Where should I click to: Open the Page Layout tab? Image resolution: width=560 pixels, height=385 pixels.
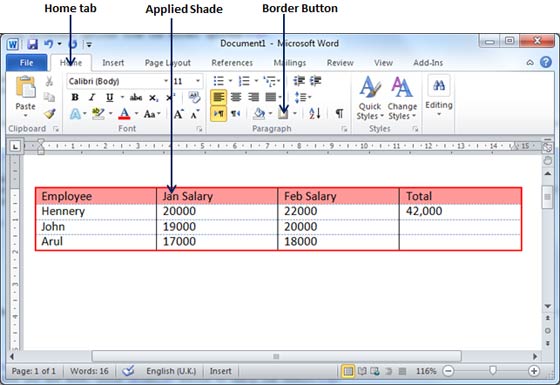coord(168,63)
